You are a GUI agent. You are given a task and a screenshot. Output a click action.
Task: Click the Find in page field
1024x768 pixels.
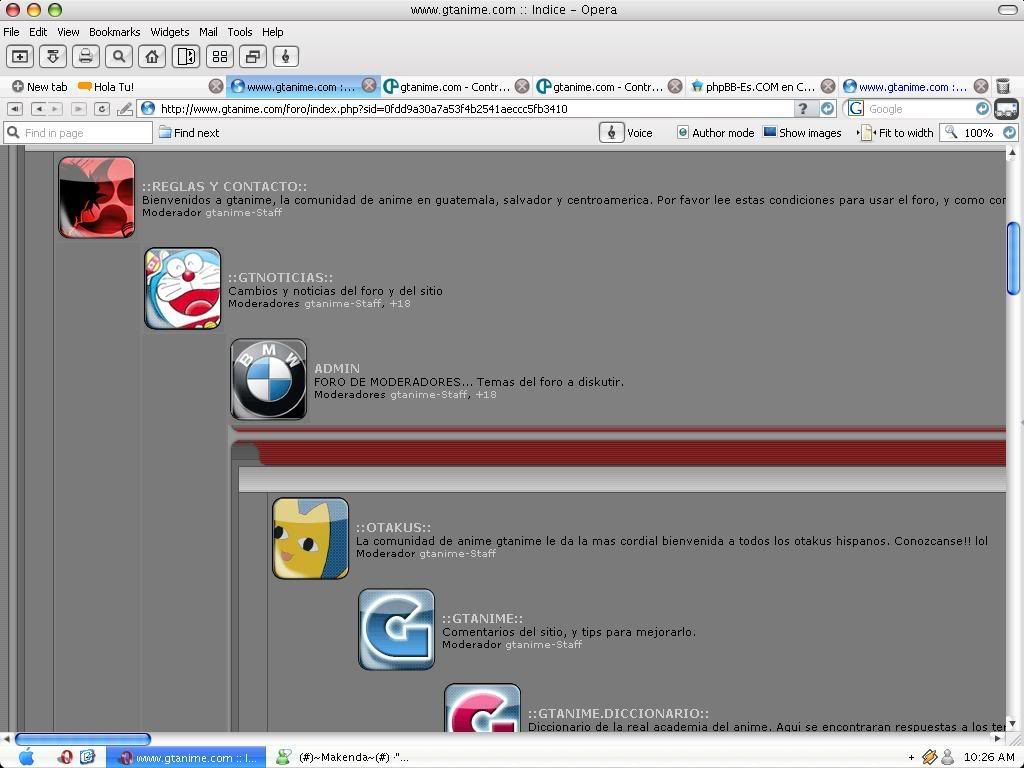78,133
